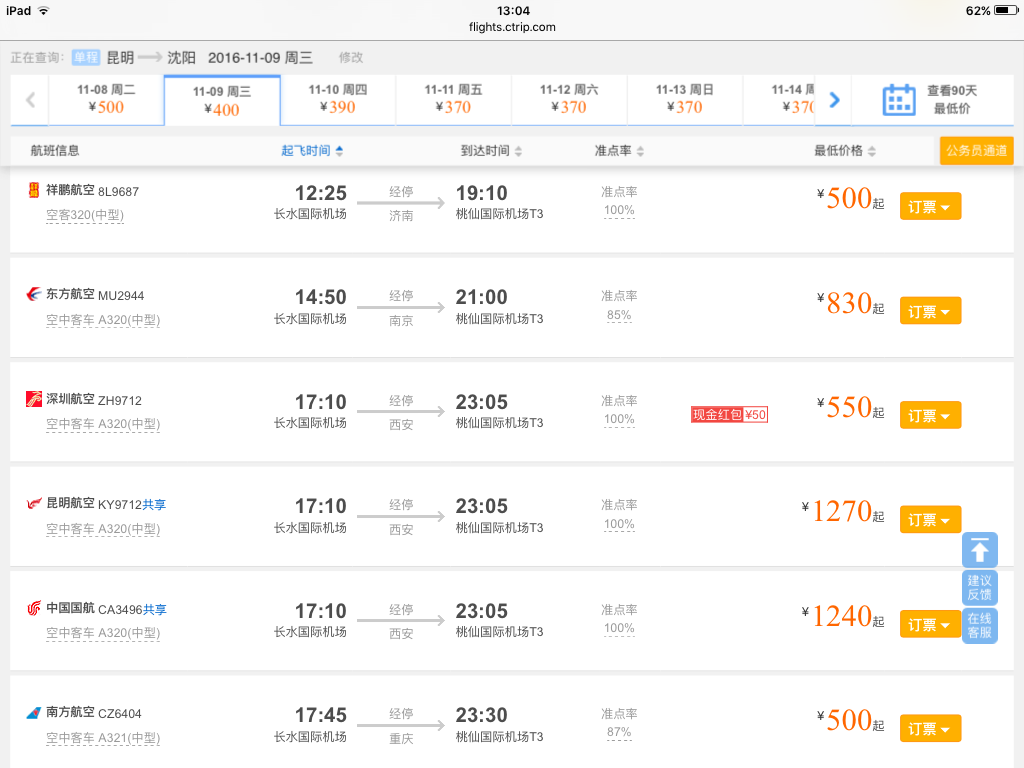The image size is (1024, 768).
Task: Click 单程 one-way badge
Action: [86, 57]
